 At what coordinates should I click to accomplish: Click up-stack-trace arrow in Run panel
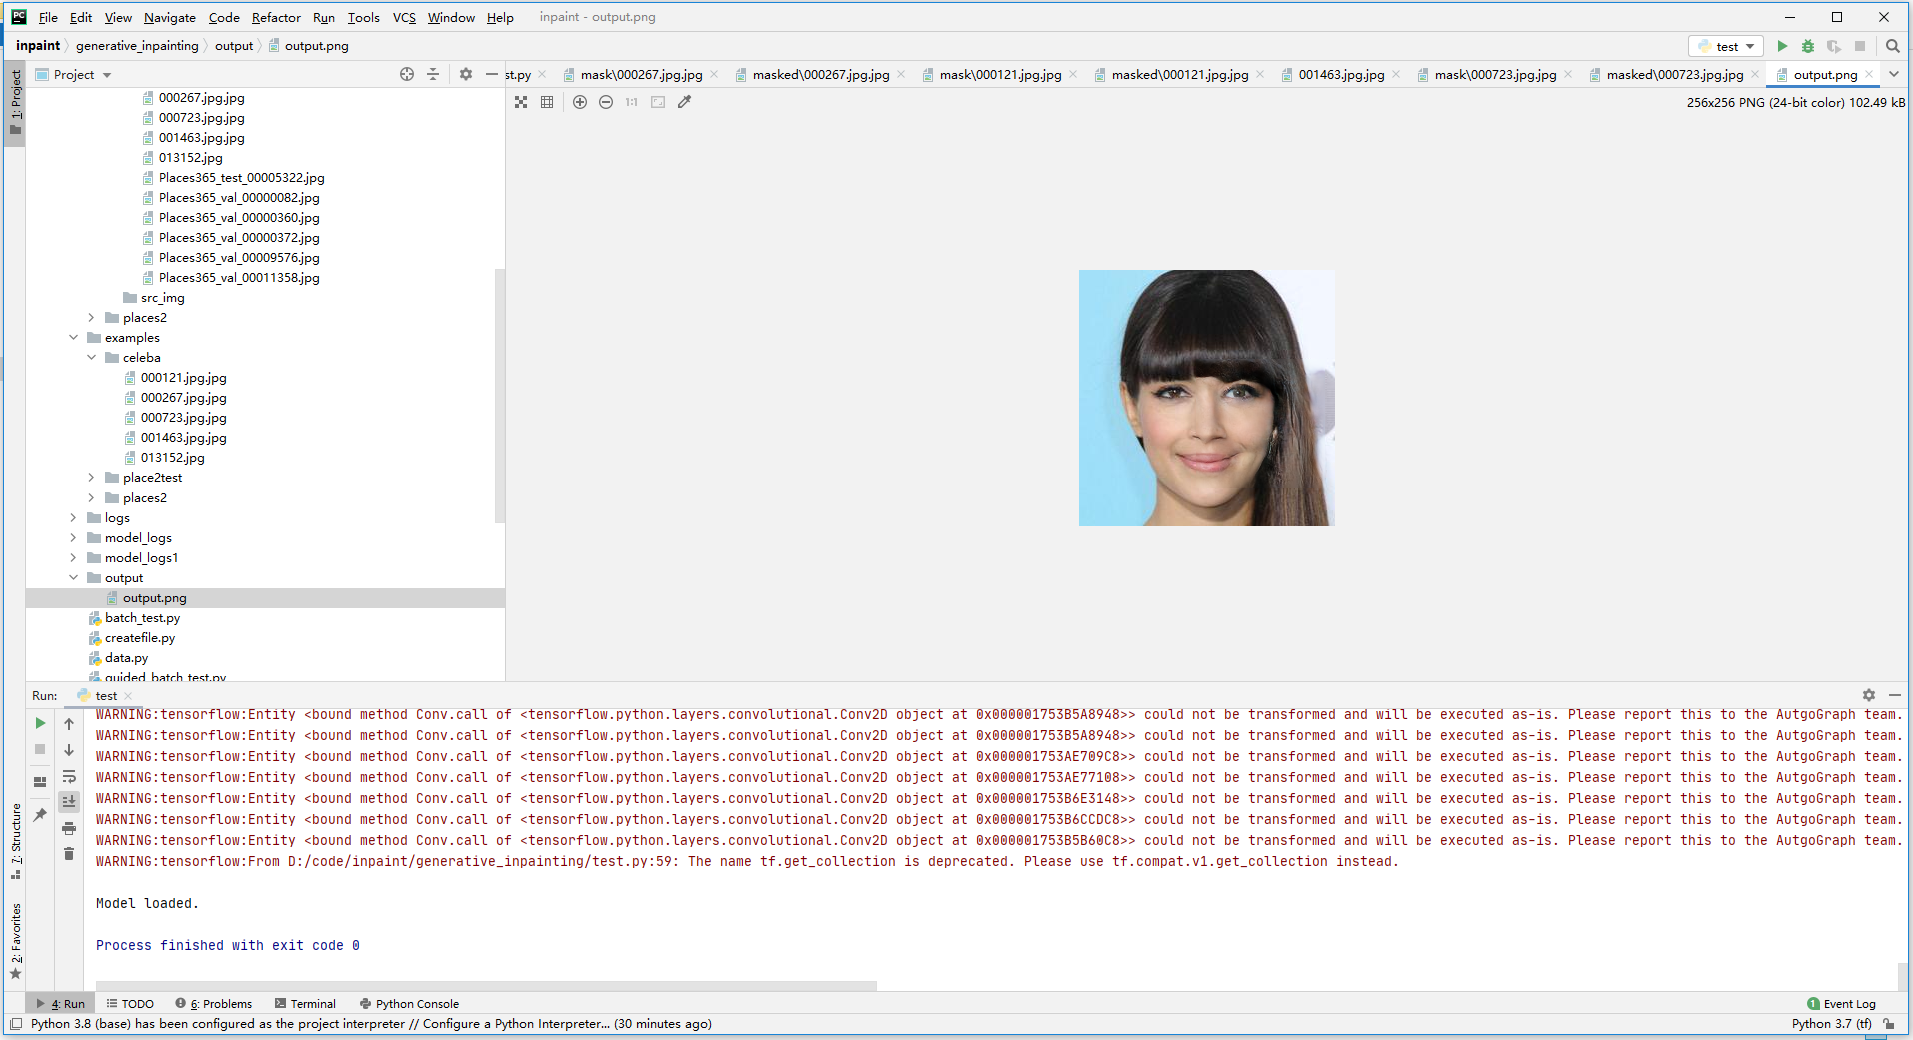tap(69, 723)
